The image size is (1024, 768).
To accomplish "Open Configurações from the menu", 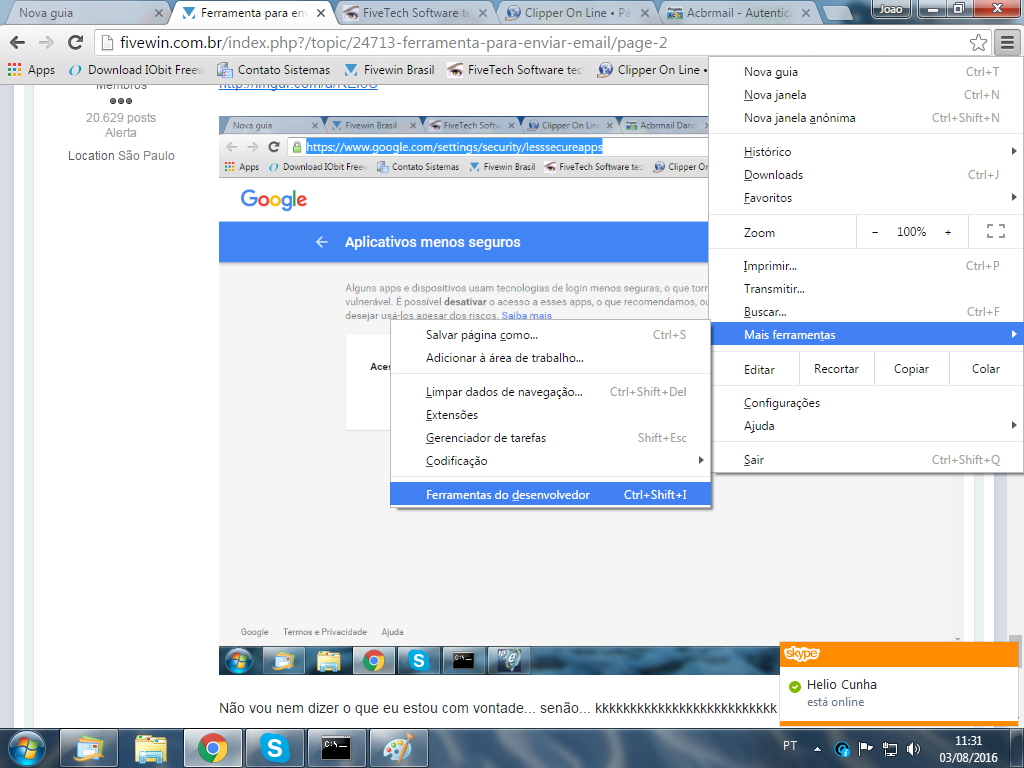I will click(x=866, y=403).
